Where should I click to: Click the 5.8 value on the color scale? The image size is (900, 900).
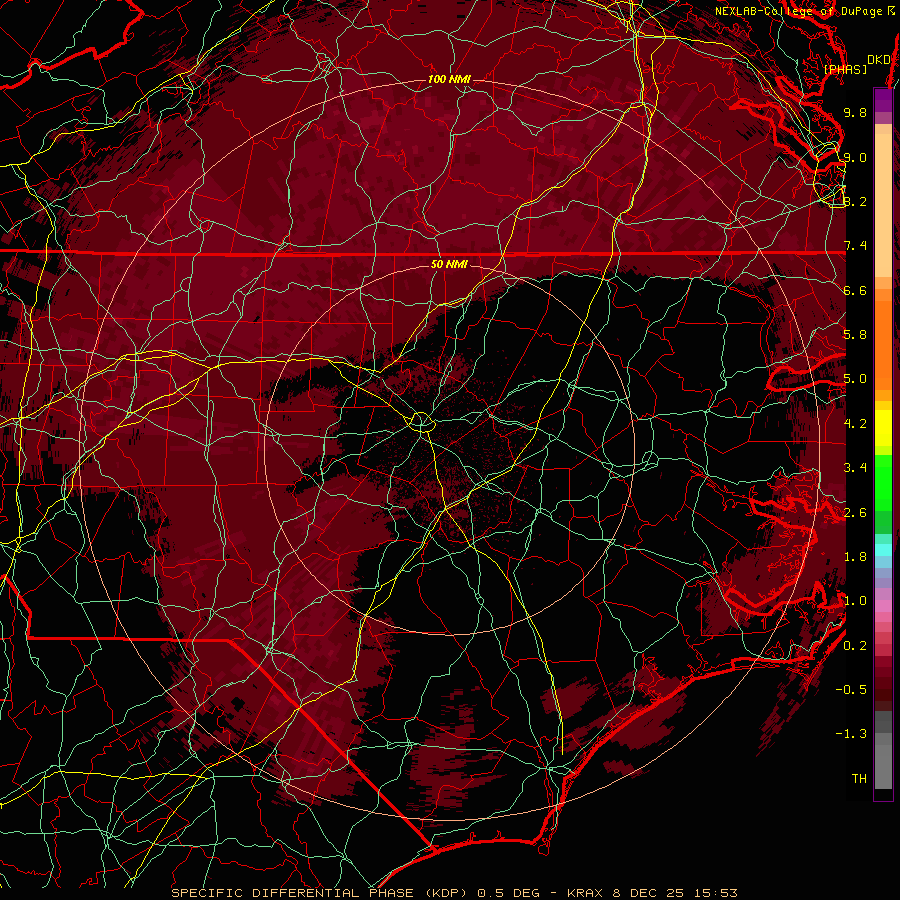click(x=855, y=335)
